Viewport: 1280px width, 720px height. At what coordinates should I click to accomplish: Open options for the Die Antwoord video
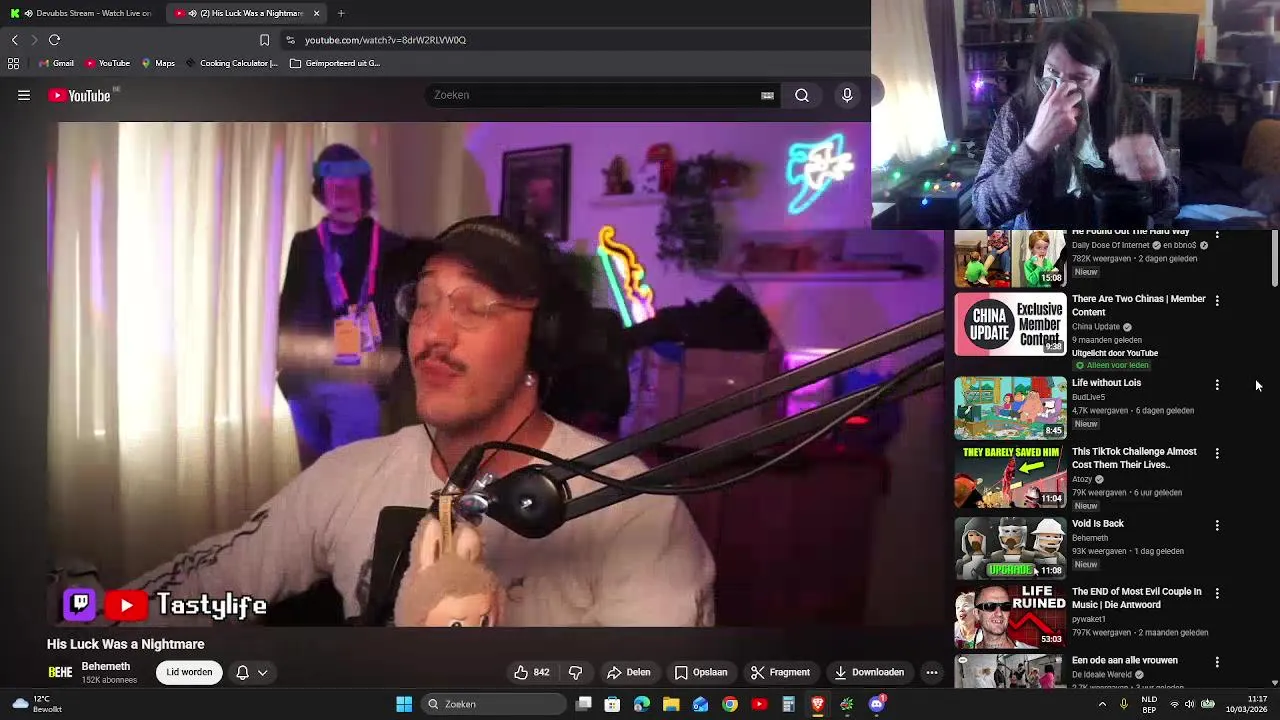(x=1217, y=594)
